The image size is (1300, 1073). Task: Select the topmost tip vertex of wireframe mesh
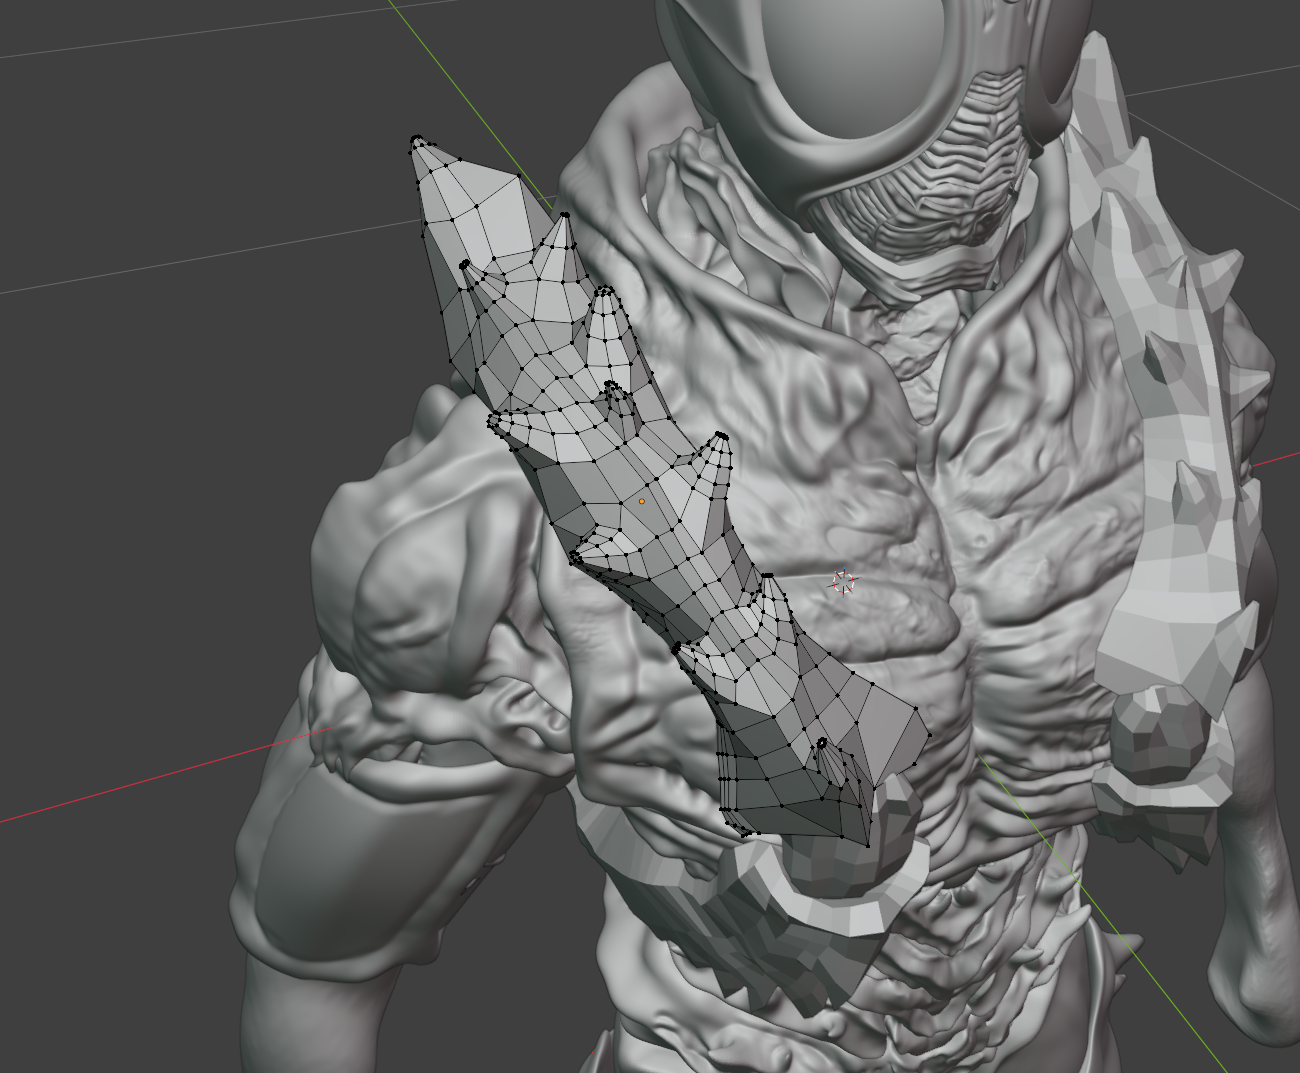click(417, 140)
